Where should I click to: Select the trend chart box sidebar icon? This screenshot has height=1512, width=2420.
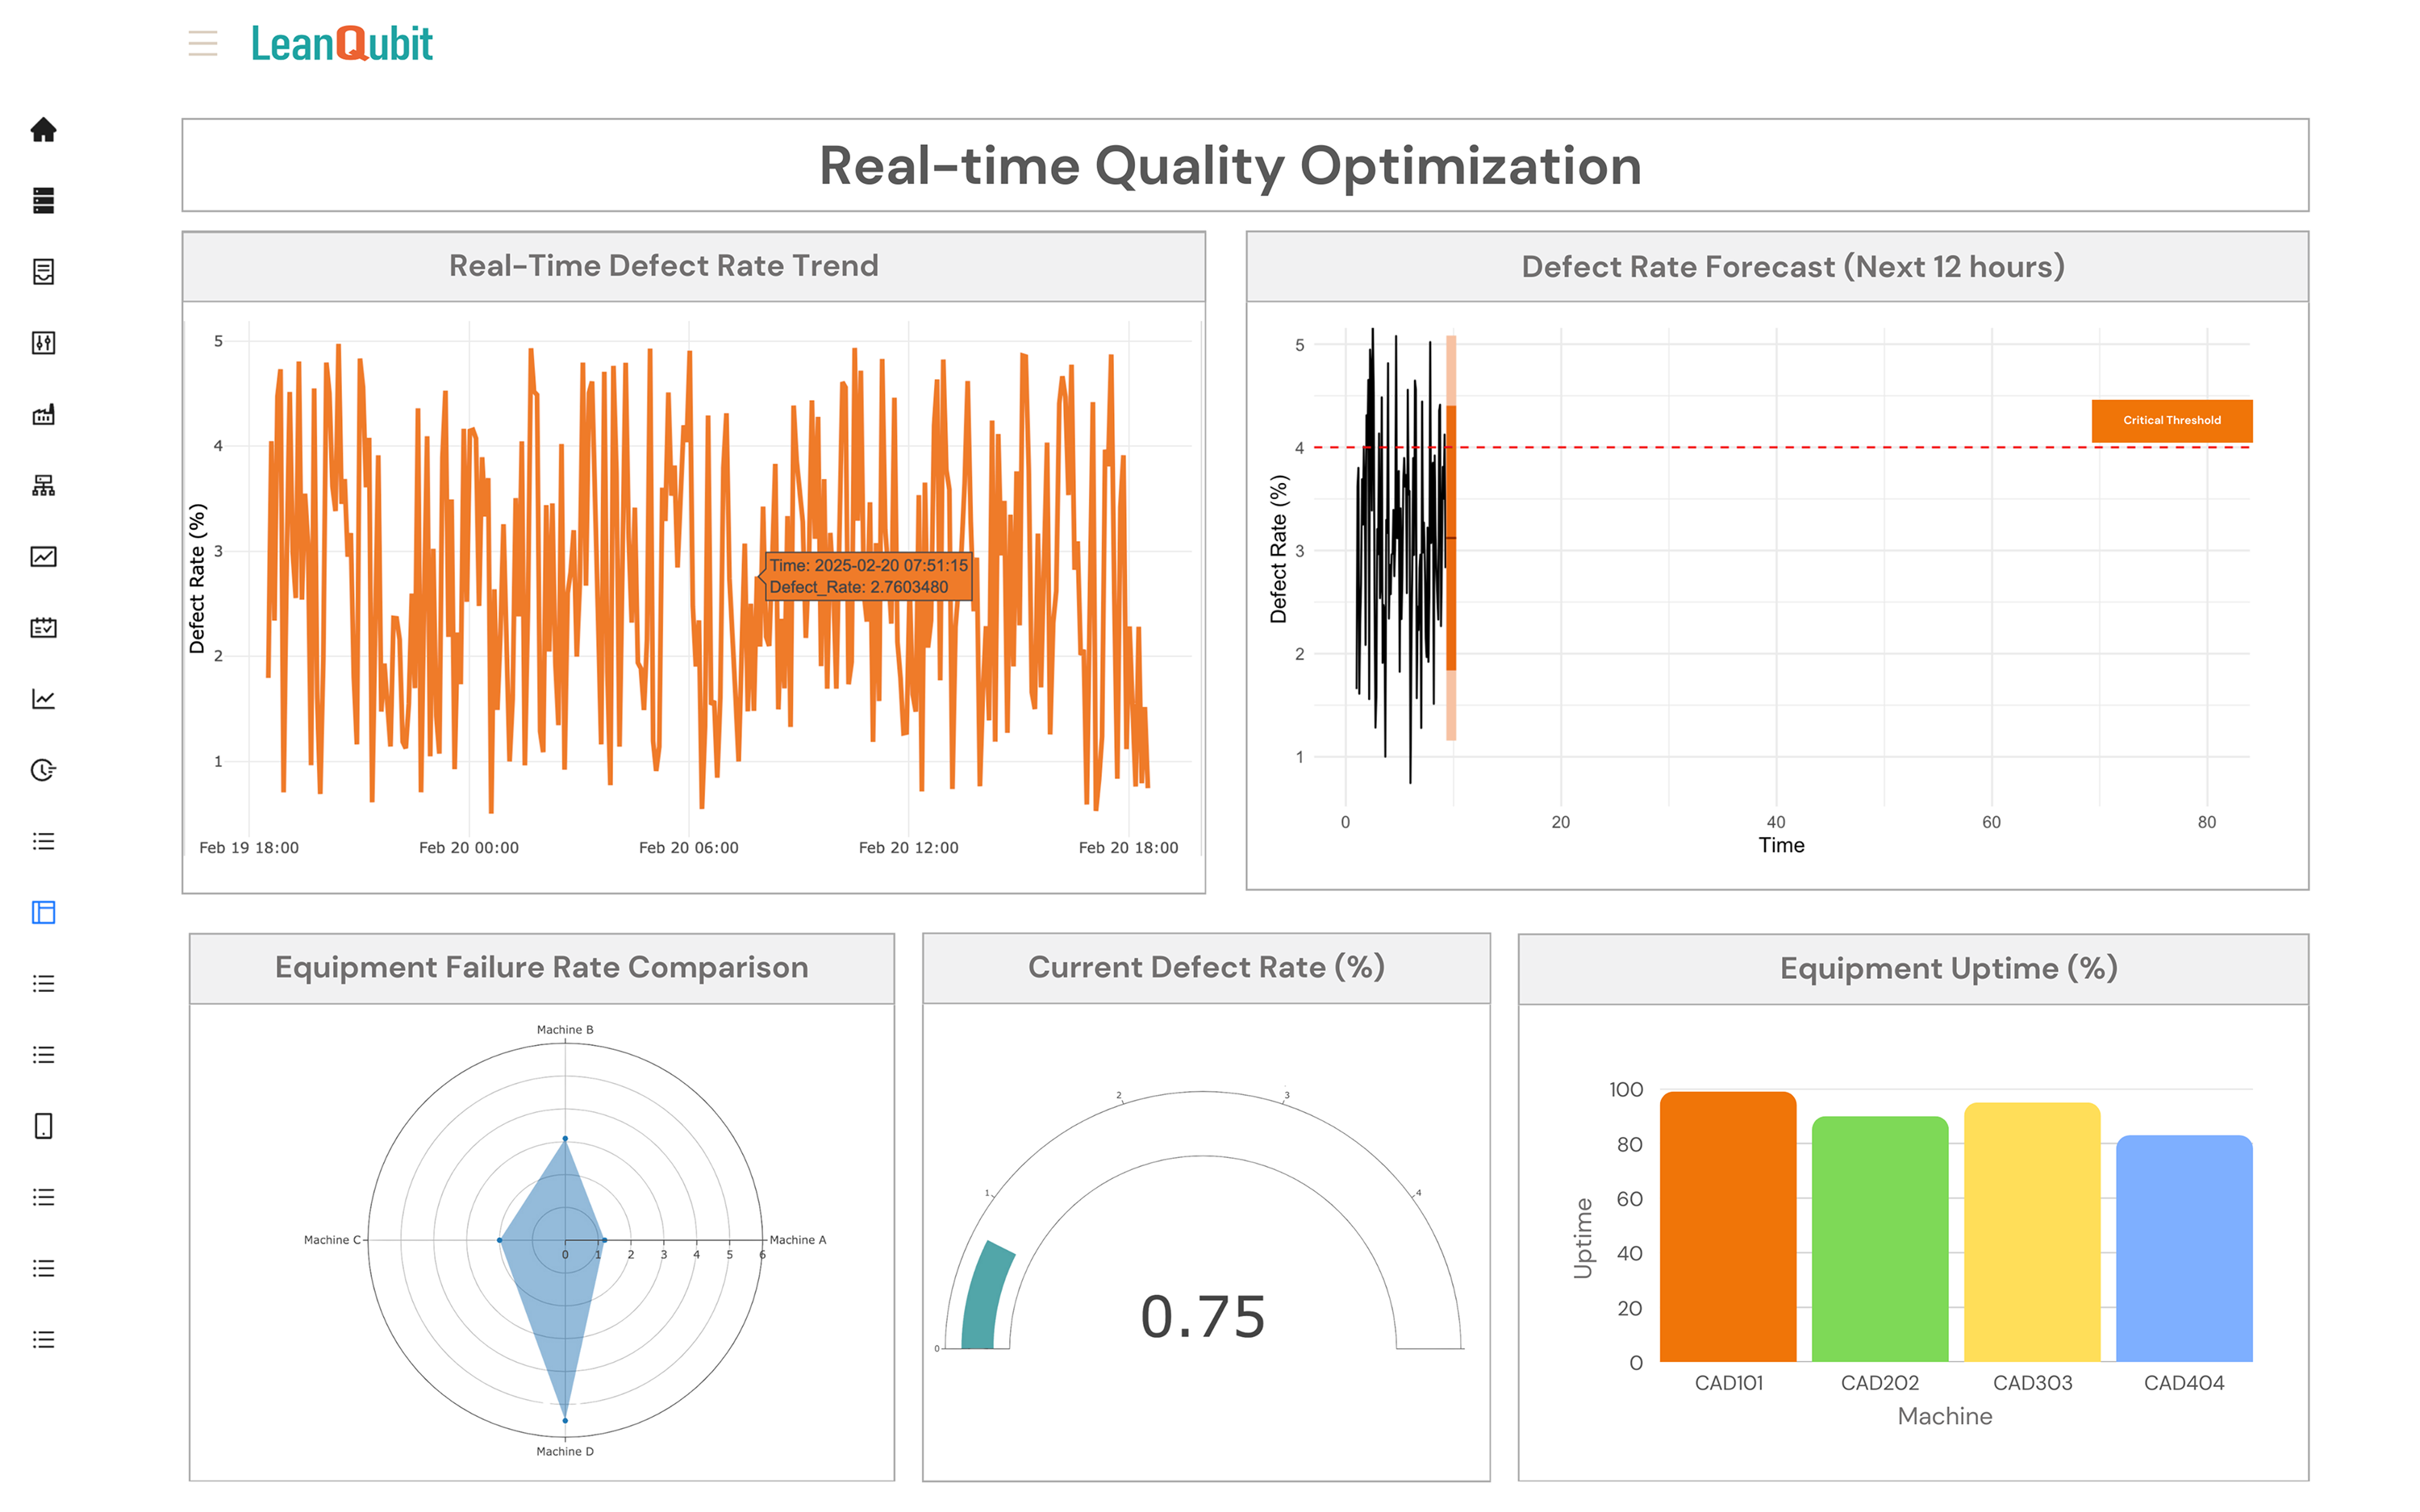tap(43, 556)
